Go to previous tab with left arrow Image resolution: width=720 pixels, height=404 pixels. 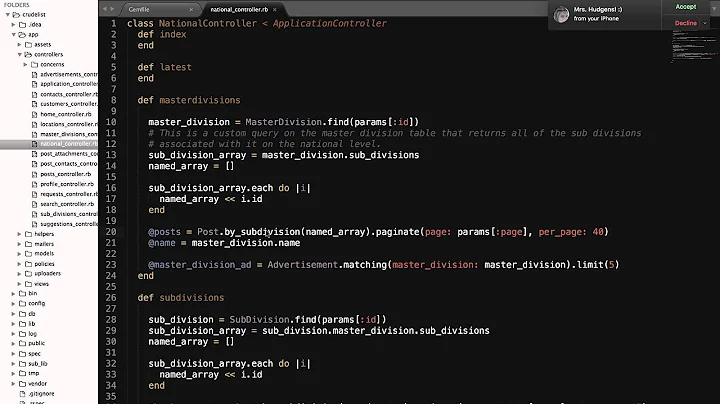pos(105,9)
